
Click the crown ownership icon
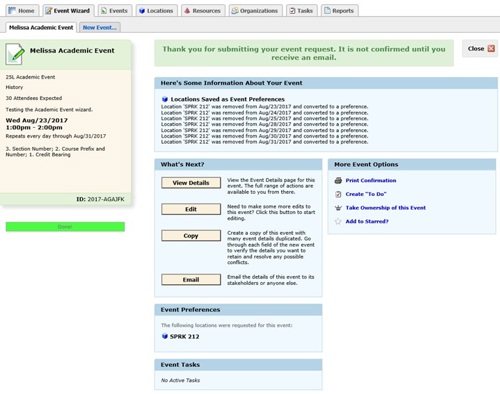click(338, 208)
